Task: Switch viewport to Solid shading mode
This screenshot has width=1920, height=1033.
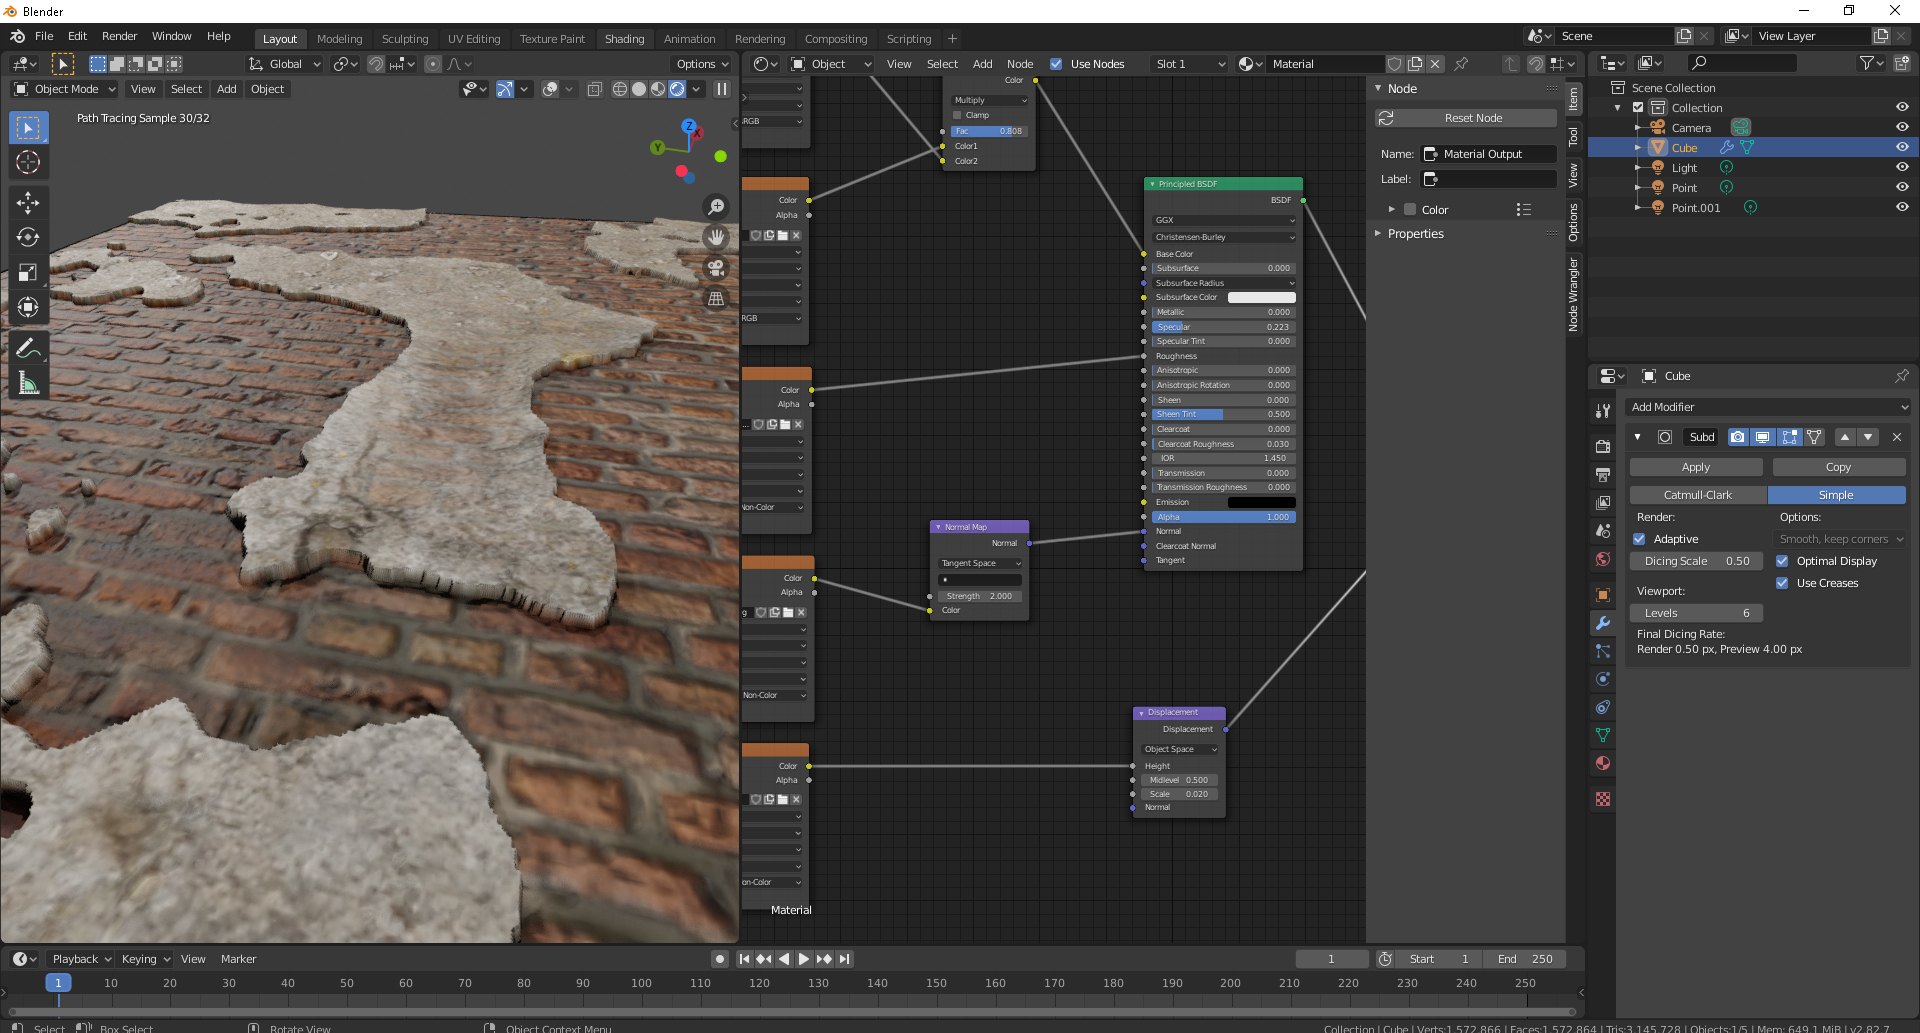Action: pos(638,89)
